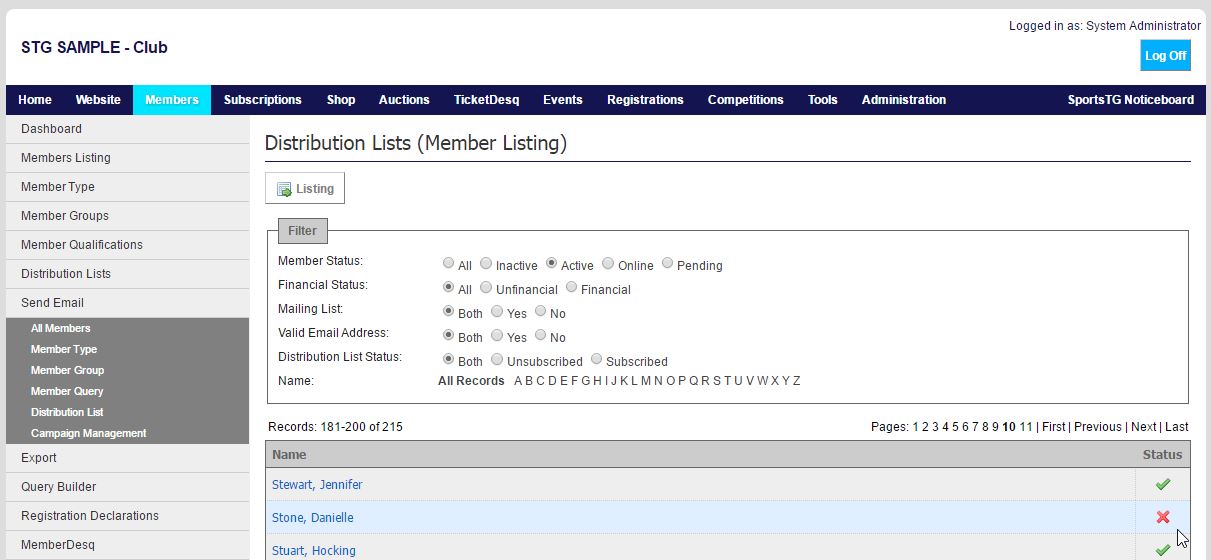Go to Dashboard in sidebar
Screen dimensions: 1211x560
tap(127, 129)
